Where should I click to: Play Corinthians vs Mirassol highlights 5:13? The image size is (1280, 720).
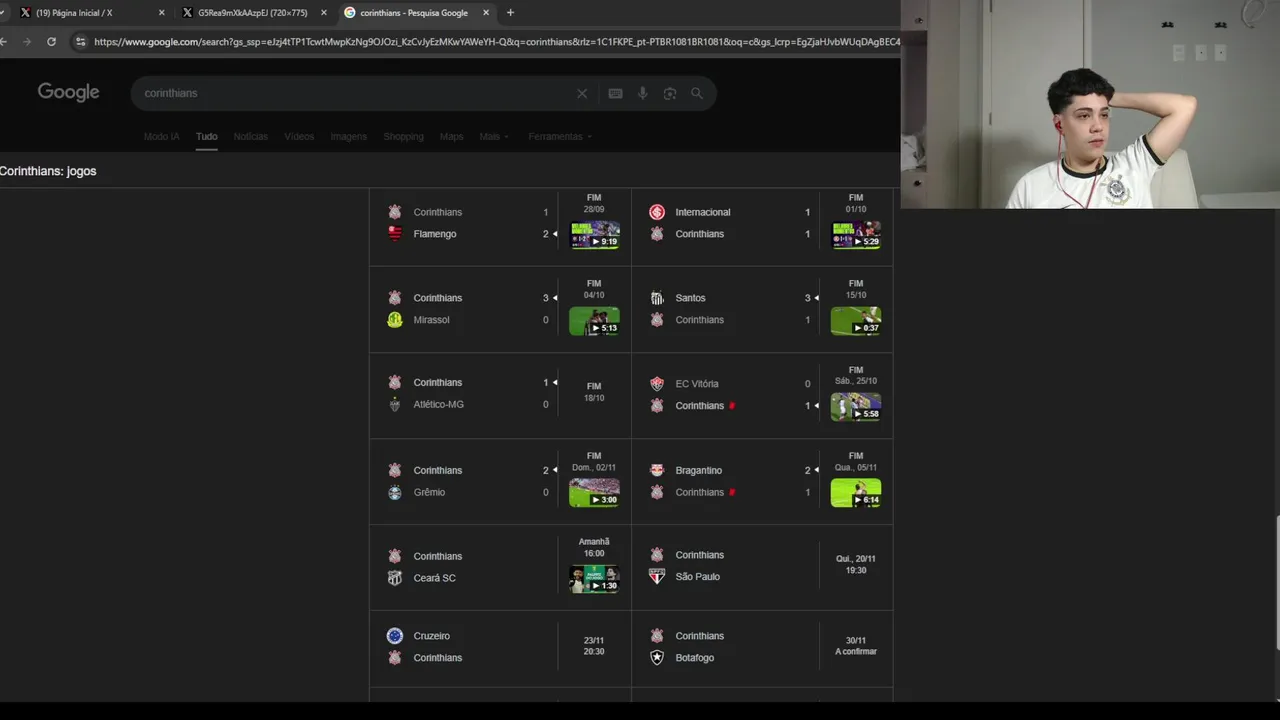(x=594, y=321)
